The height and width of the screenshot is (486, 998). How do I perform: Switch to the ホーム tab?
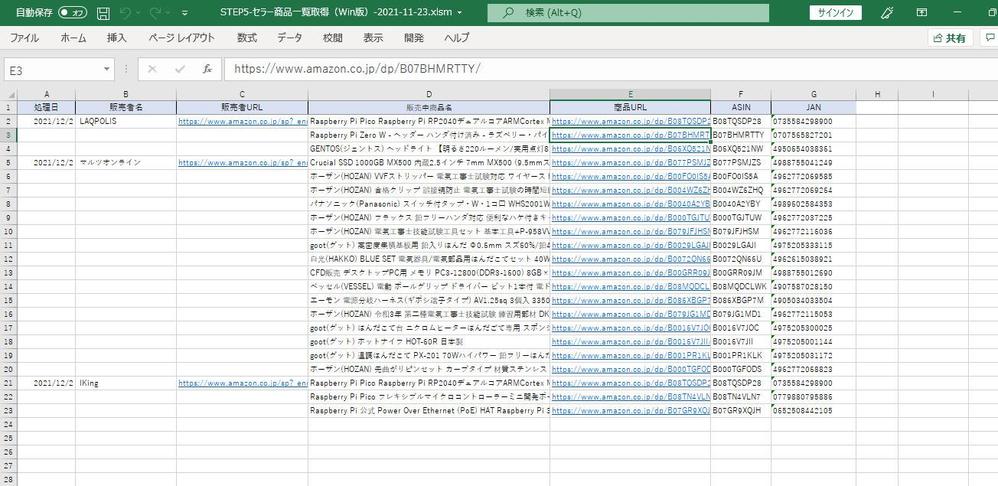click(x=73, y=38)
